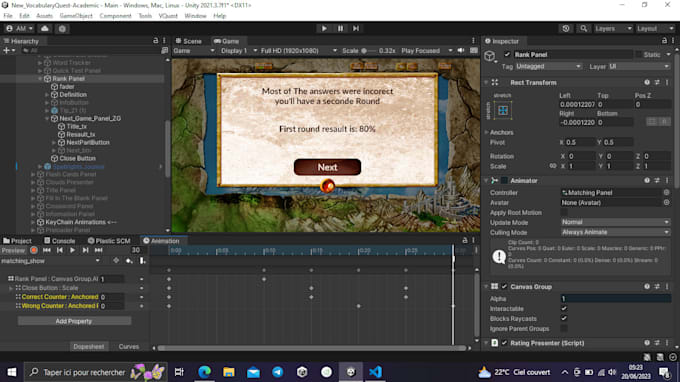The width and height of the screenshot is (680, 382).
Task: Open the Tag Untagged dropdown
Action: point(549,66)
